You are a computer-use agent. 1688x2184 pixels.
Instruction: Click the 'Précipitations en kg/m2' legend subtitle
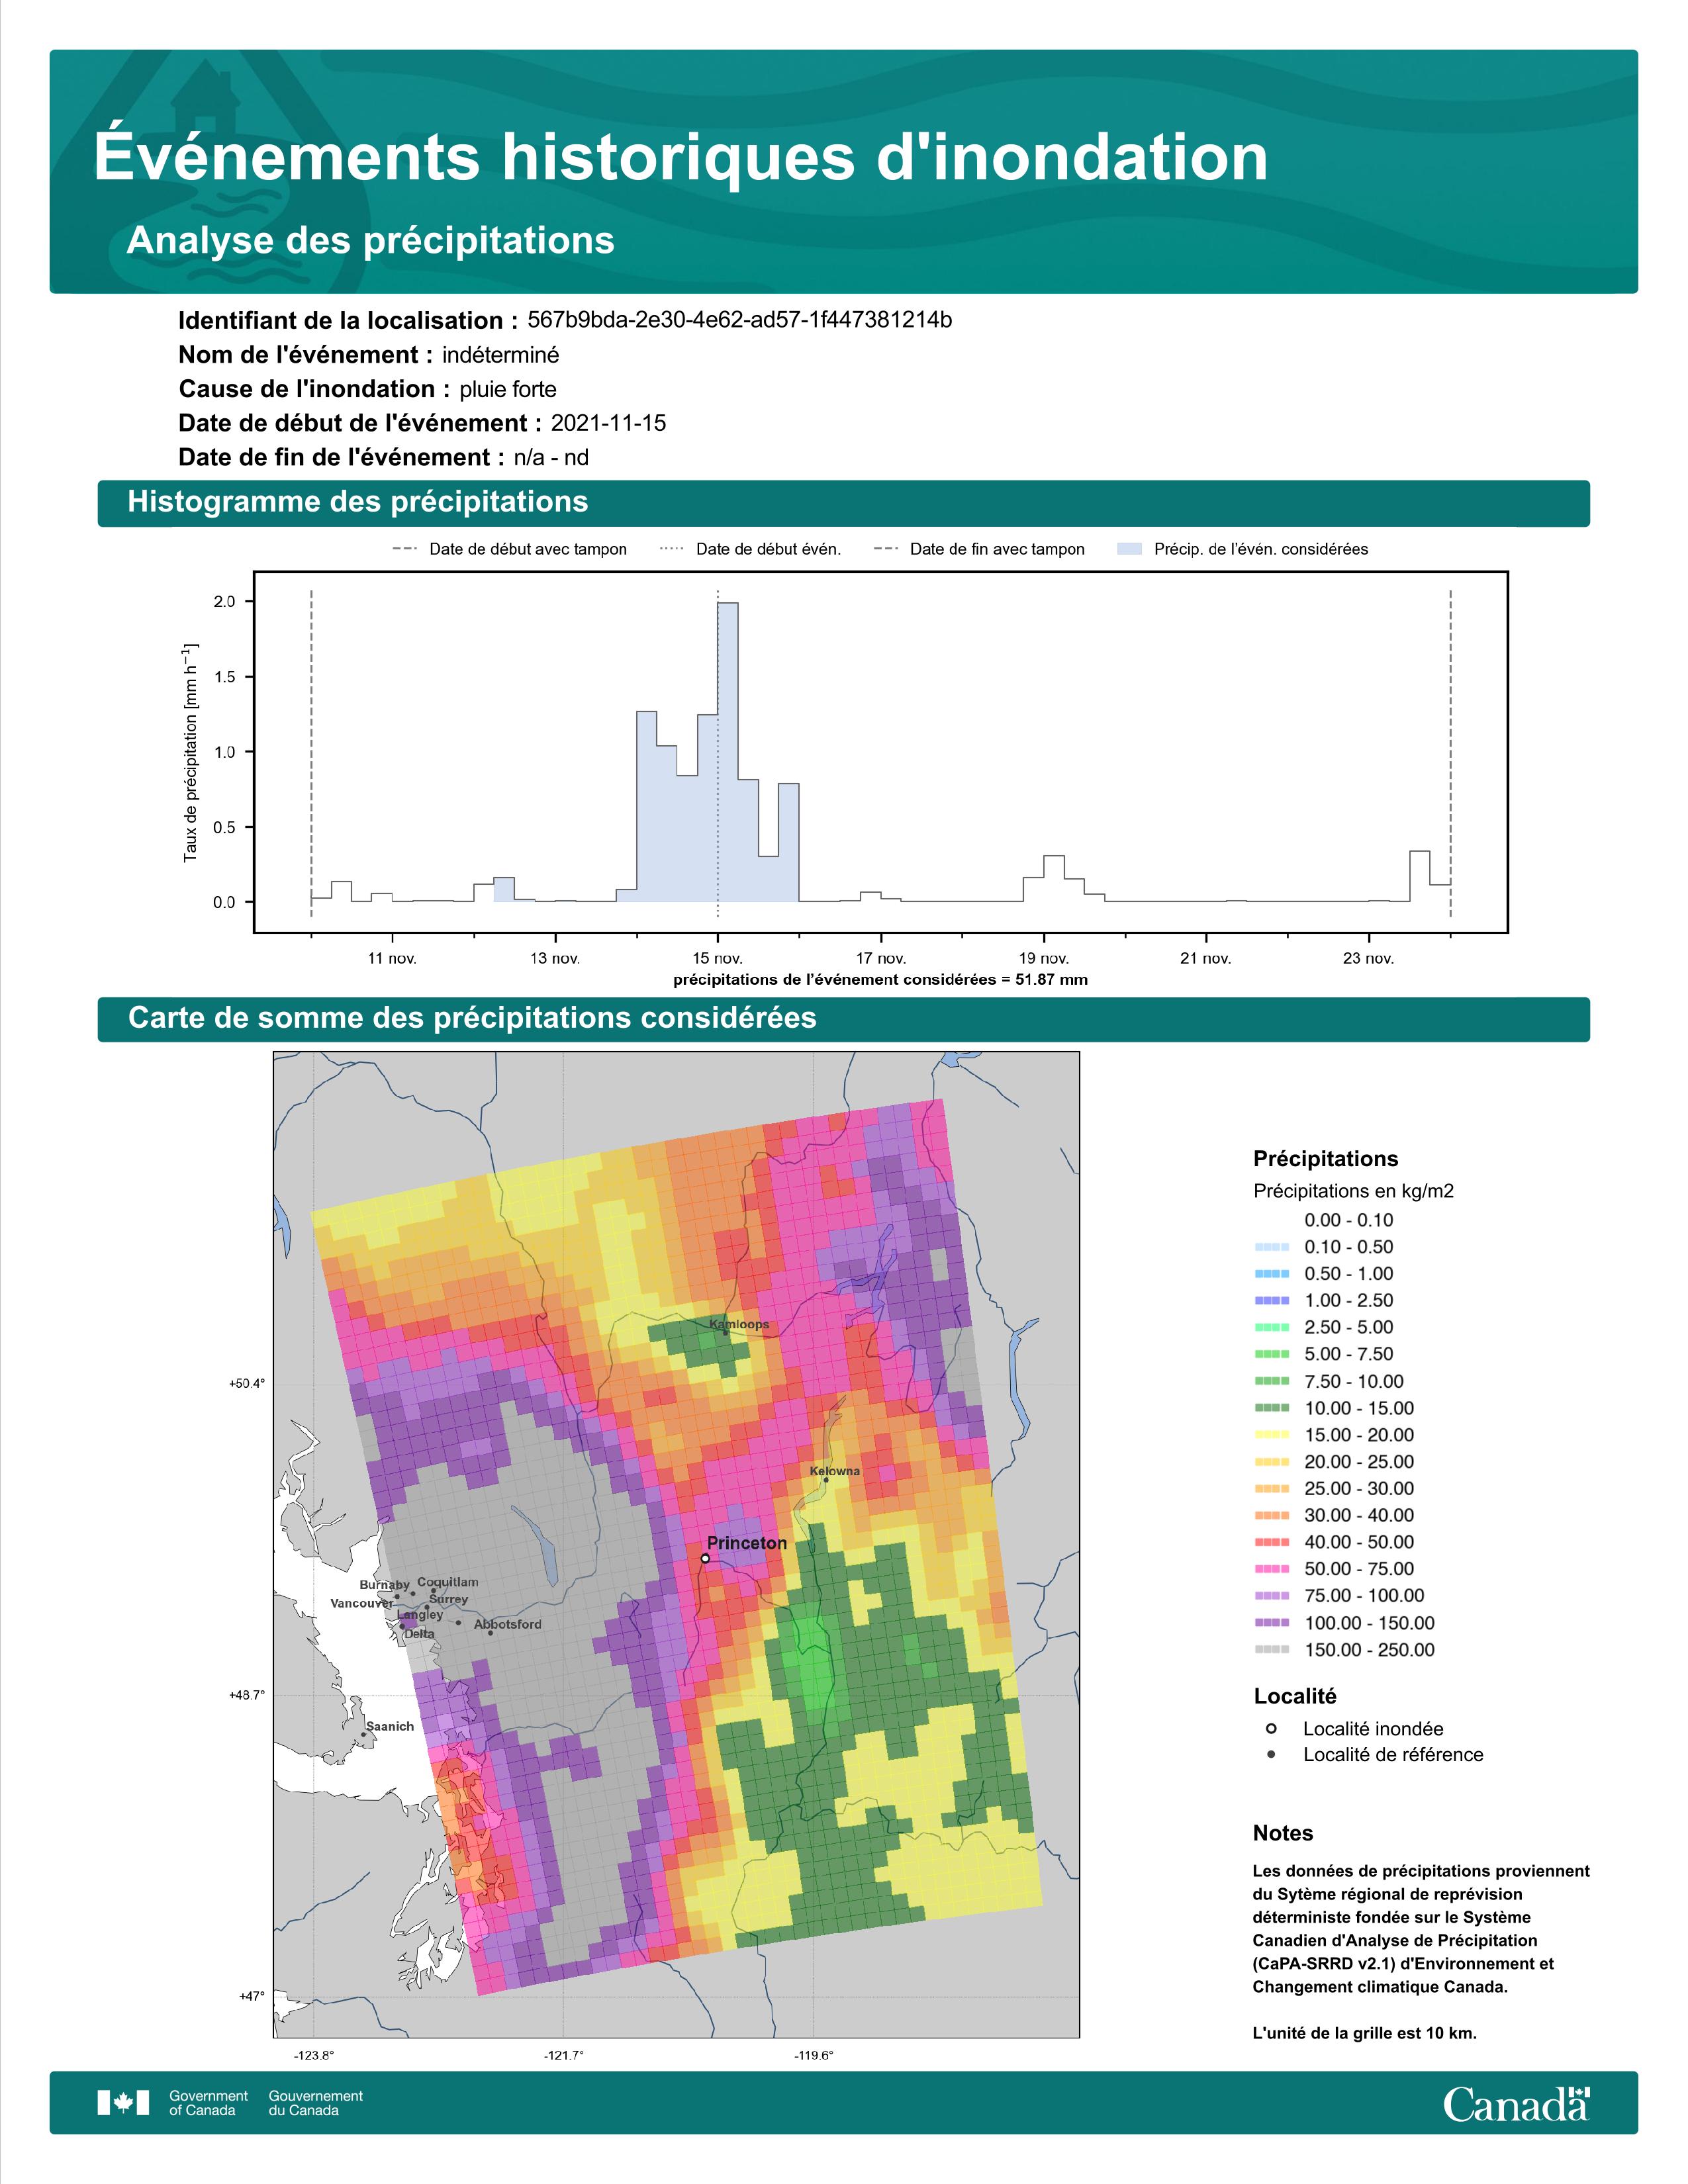click(x=1353, y=1191)
